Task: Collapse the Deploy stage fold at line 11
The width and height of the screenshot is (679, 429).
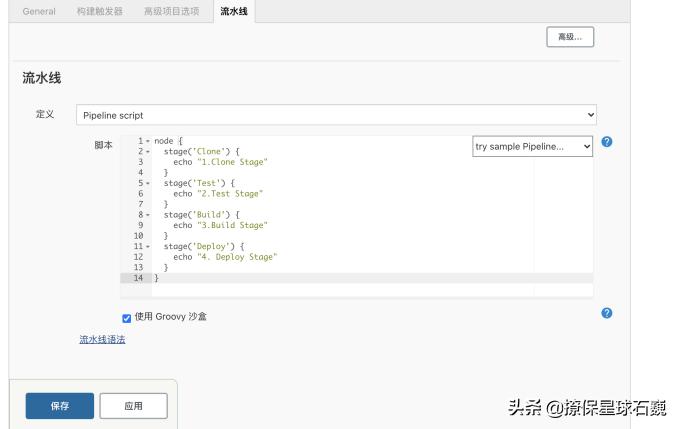Action: [x=148, y=247]
